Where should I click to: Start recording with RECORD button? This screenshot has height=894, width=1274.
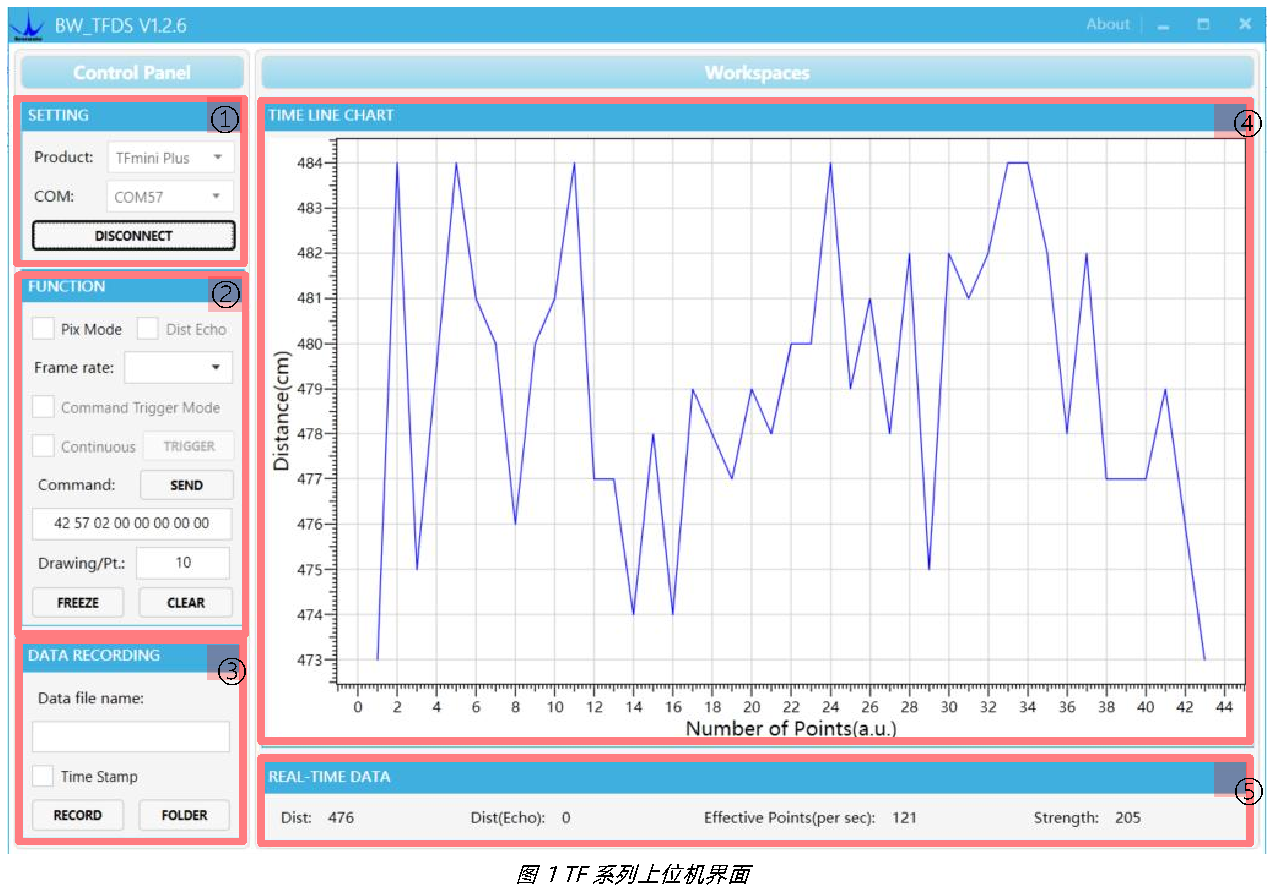(78, 815)
